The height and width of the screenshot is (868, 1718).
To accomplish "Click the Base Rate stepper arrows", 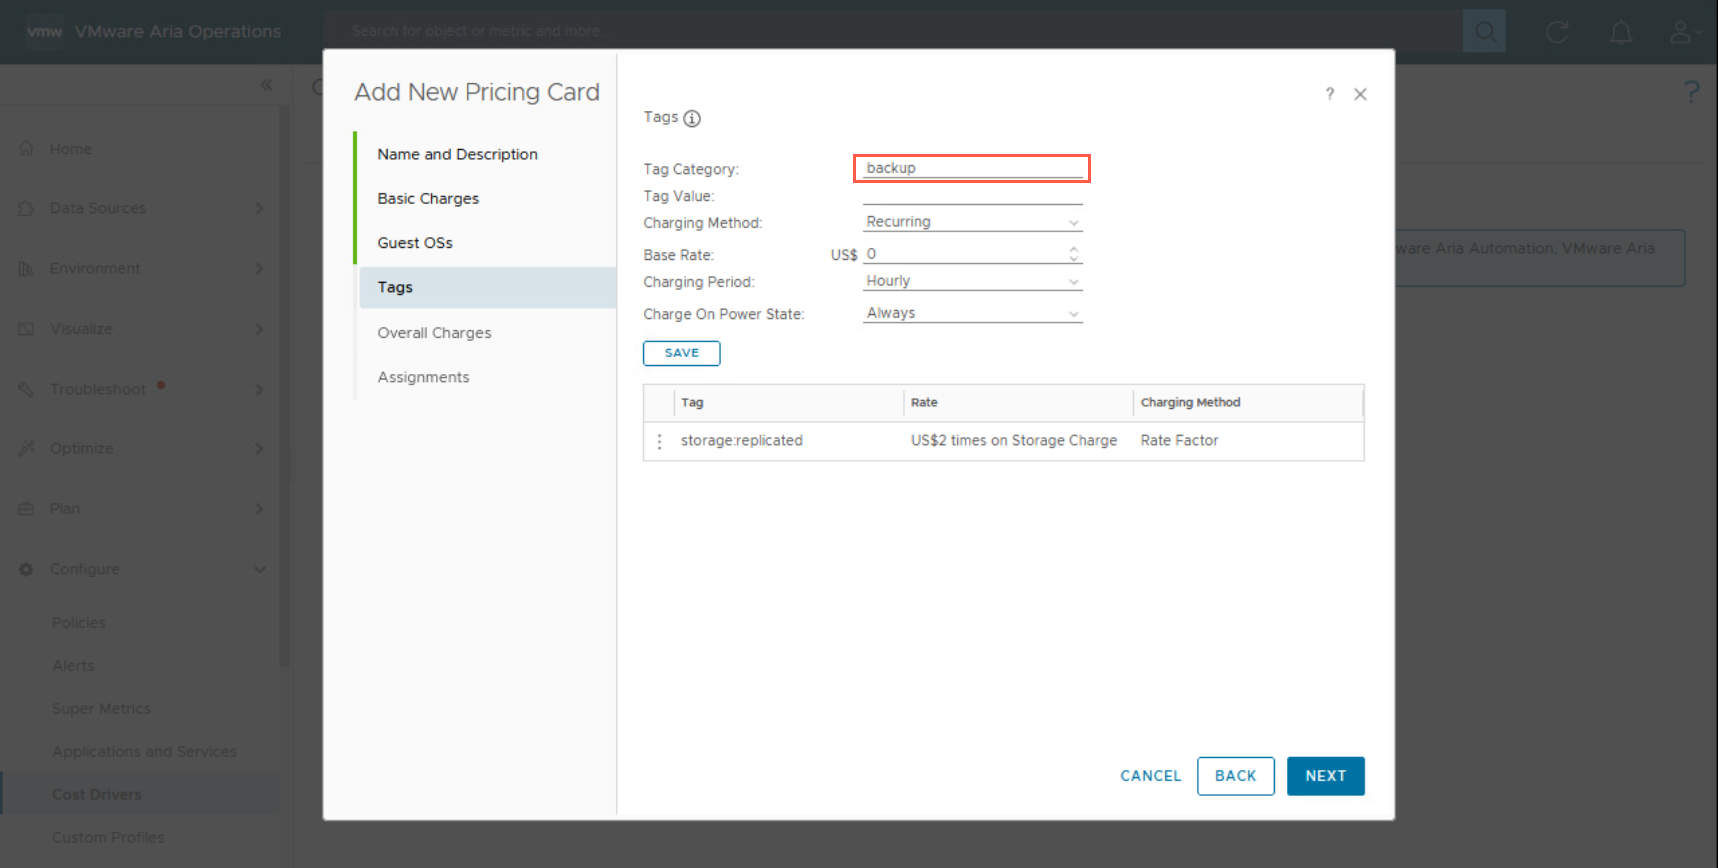I will tap(1073, 254).
